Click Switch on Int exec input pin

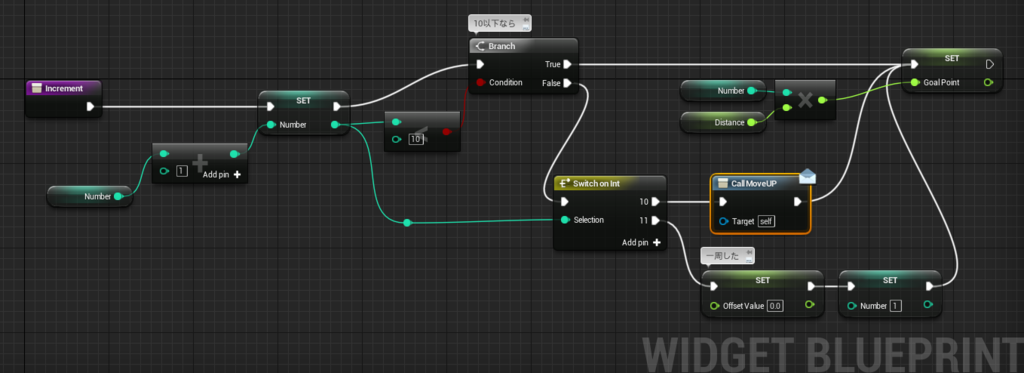(564, 202)
